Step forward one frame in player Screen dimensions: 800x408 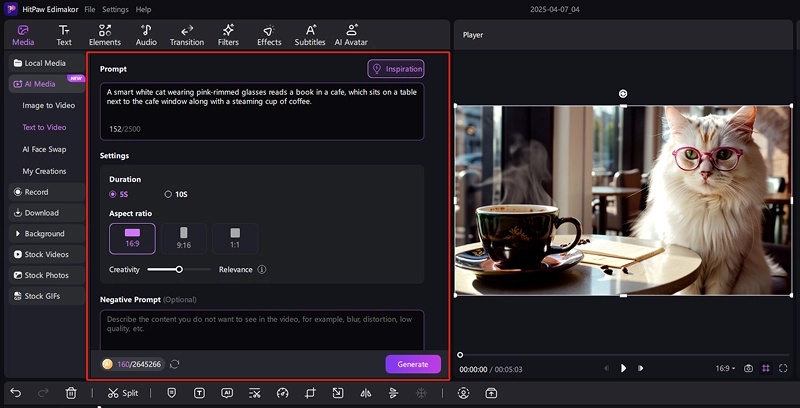pyautogui.click(x=641, y=368)
